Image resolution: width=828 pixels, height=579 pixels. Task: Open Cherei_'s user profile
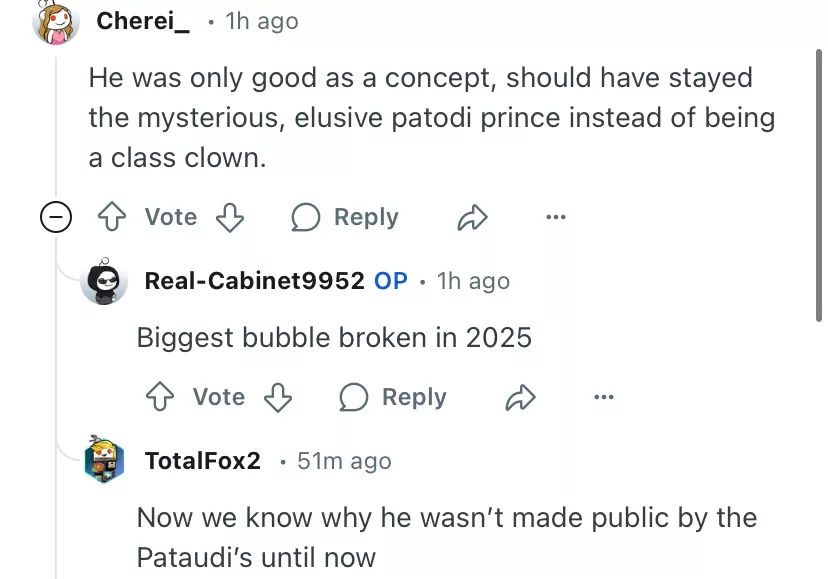pos(143,20)
